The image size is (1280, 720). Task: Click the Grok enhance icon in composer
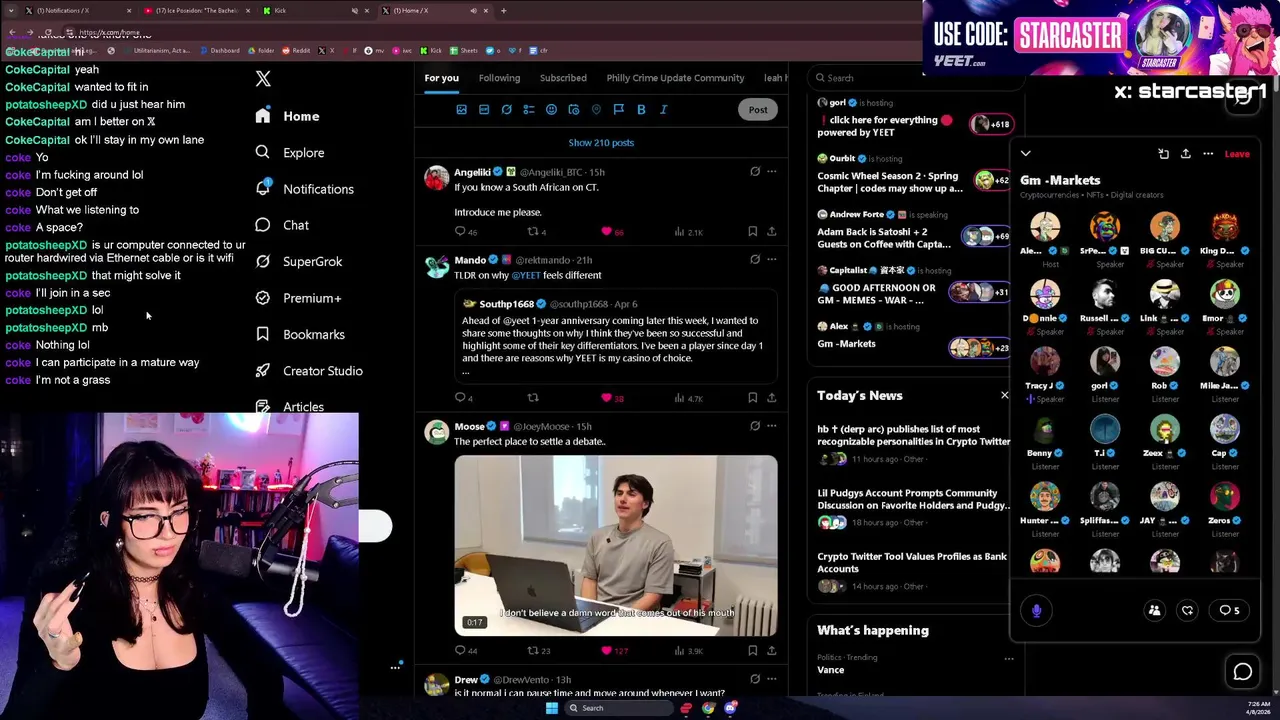click(506, 110)
